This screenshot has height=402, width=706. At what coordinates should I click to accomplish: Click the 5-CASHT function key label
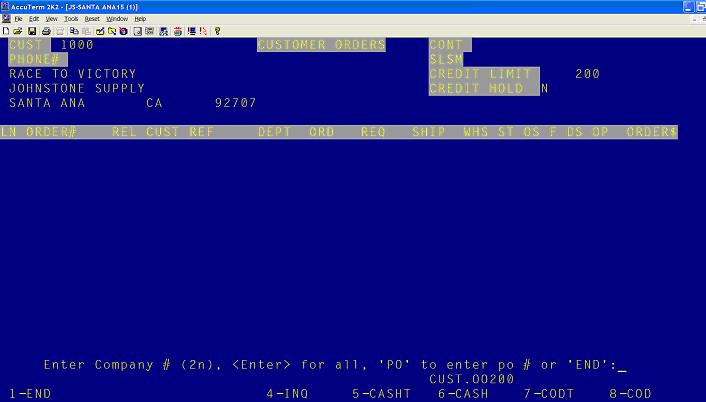click(381, 393)
